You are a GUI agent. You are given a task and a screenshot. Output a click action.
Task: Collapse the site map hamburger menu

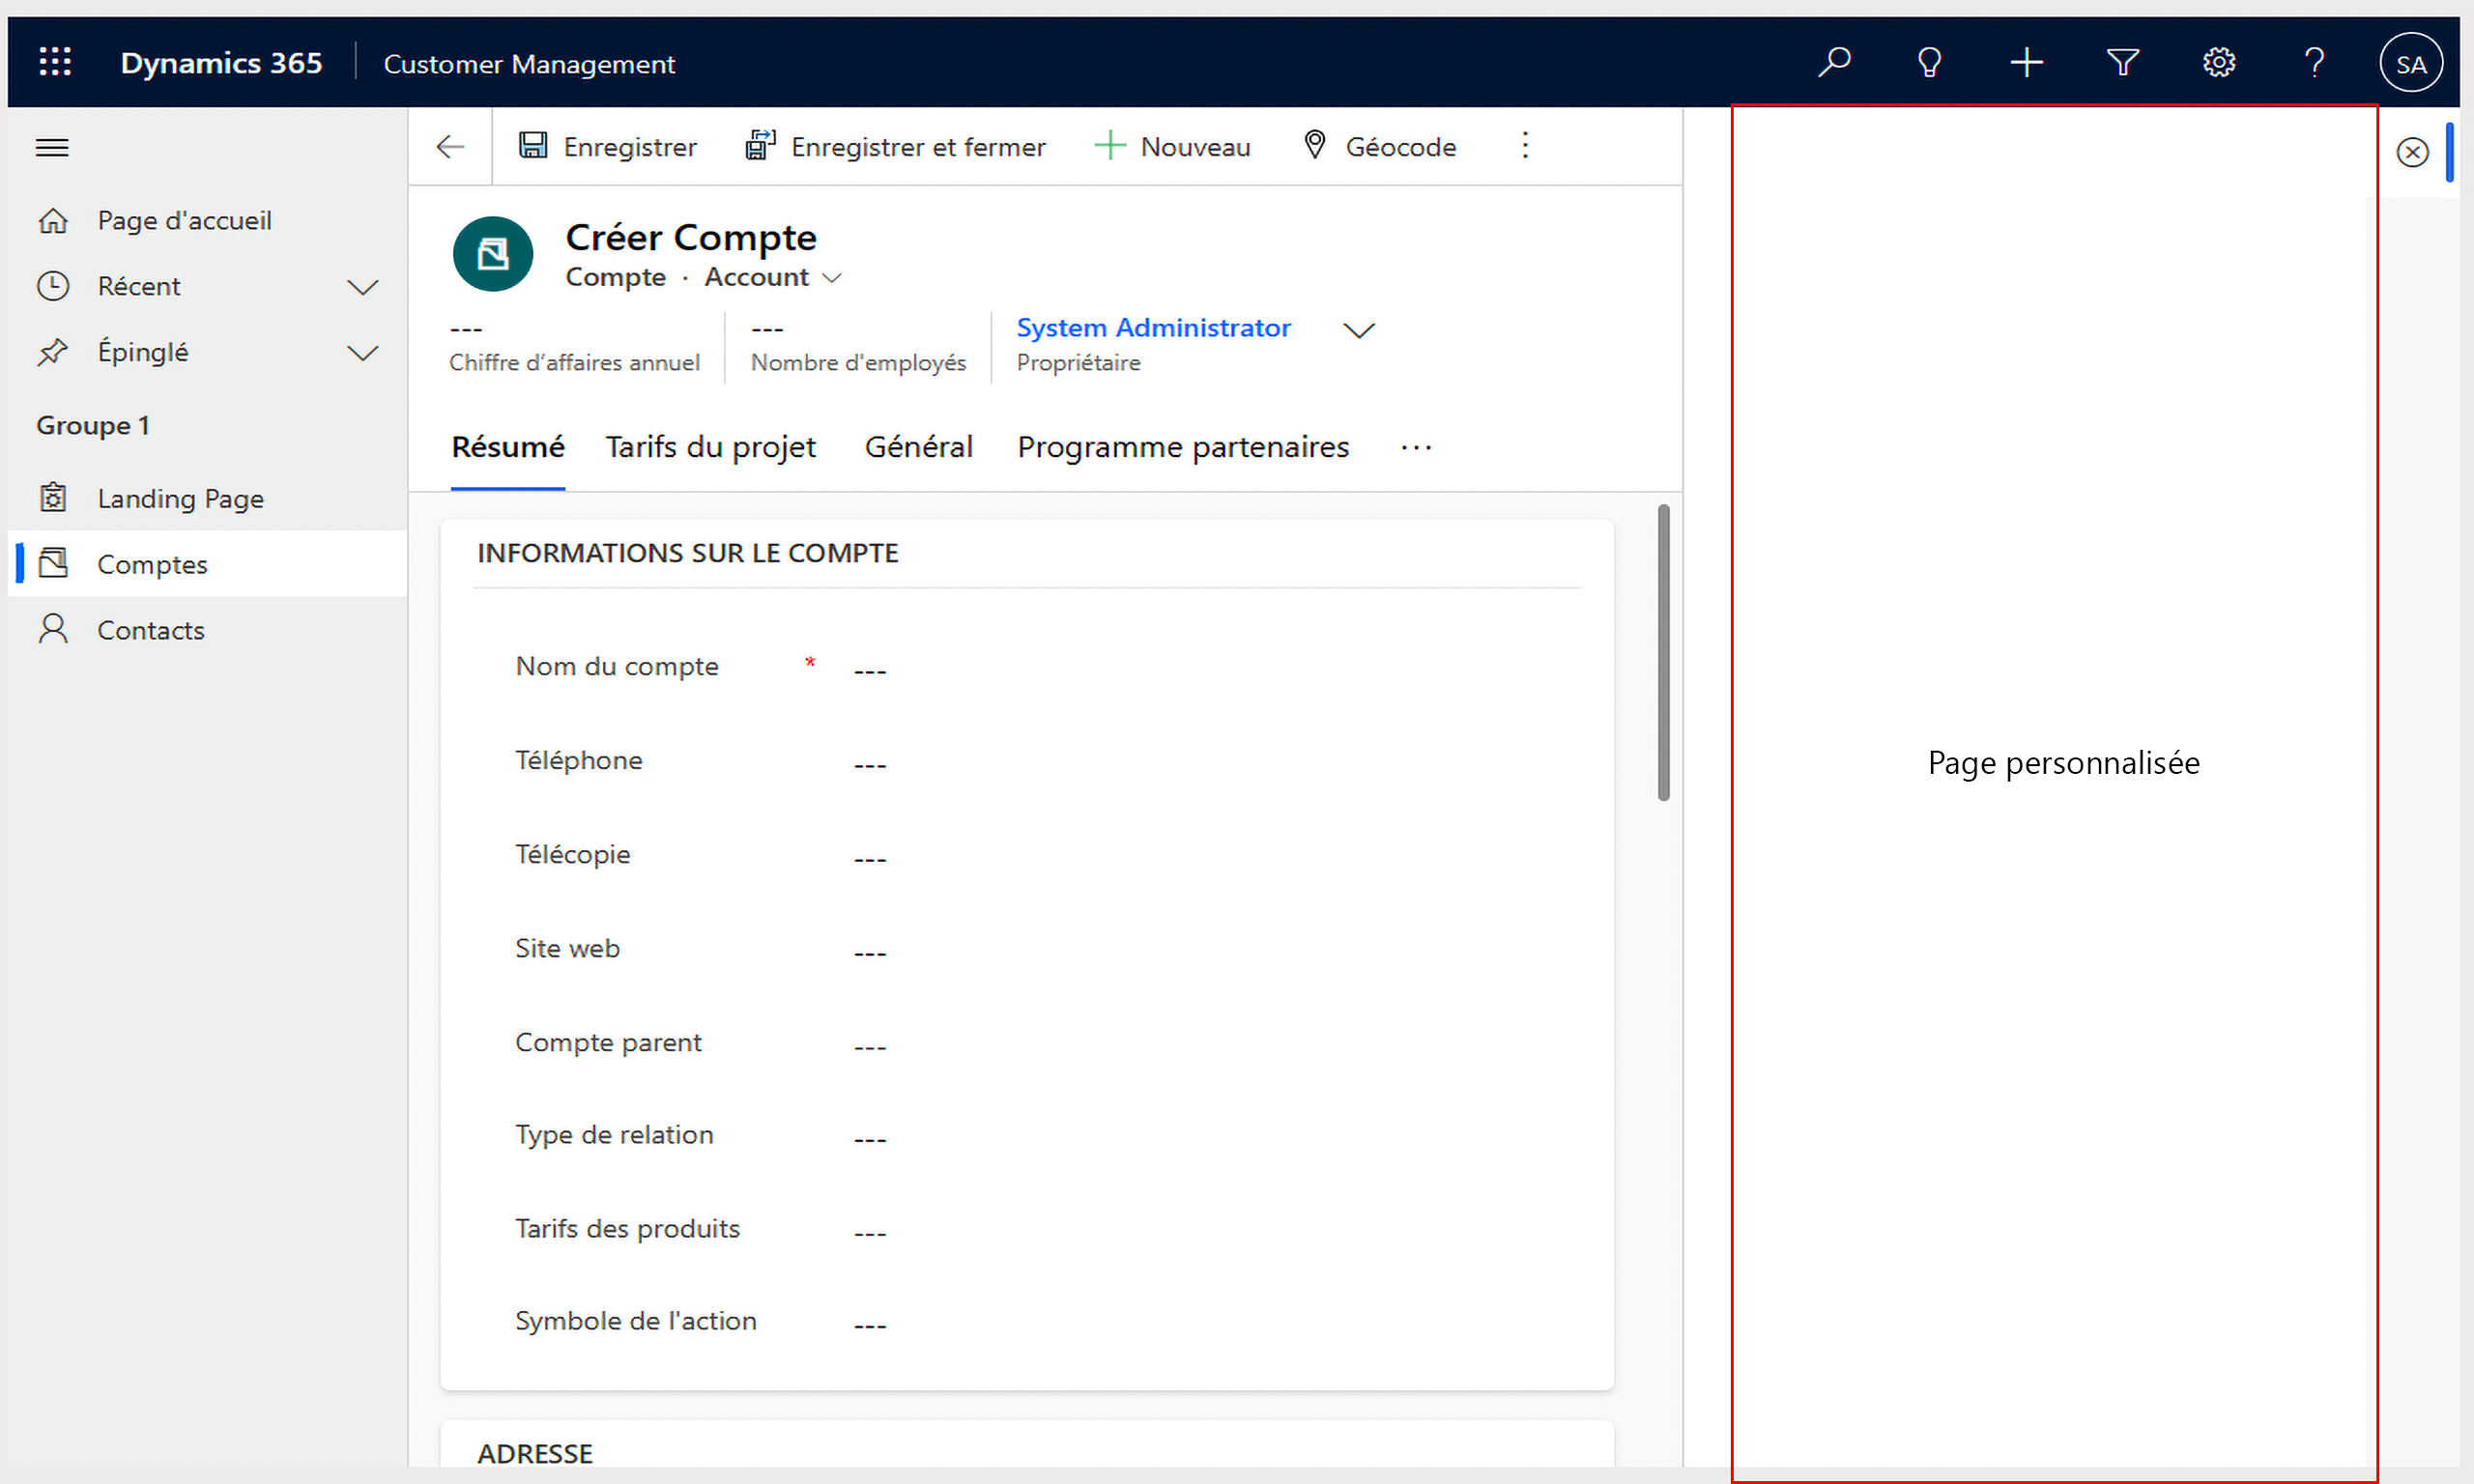pyautogui.click(x=52, y=148)
